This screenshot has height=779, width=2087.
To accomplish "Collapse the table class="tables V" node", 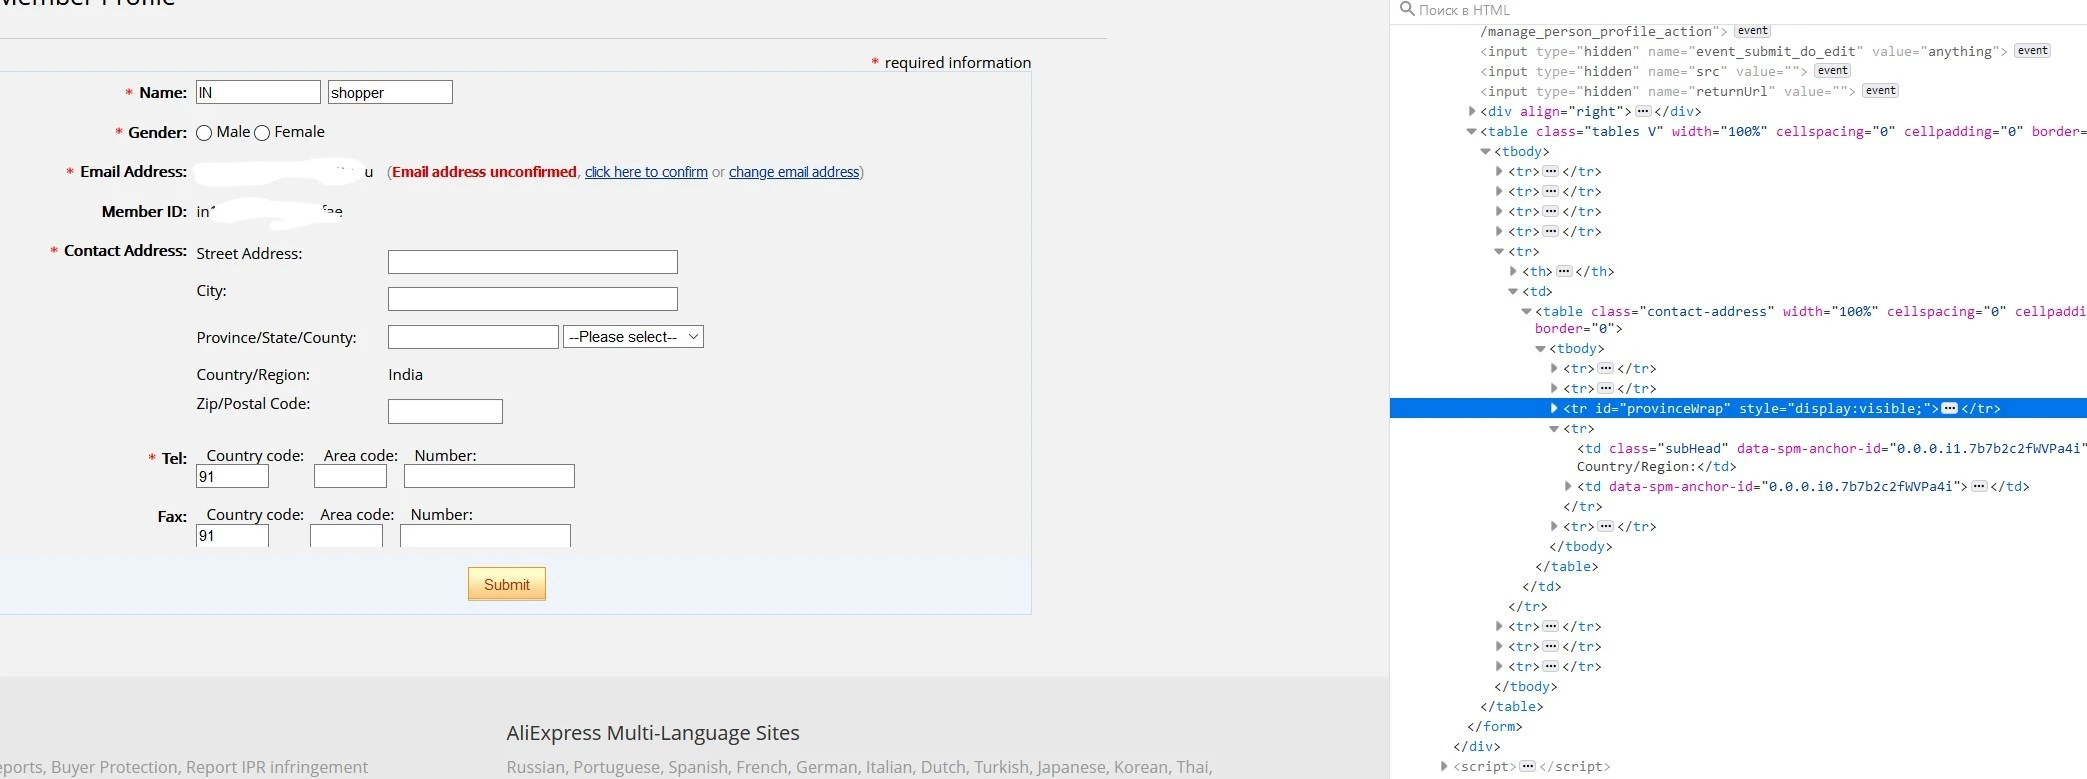I will pyautogui.click(x=1471, y=131).
